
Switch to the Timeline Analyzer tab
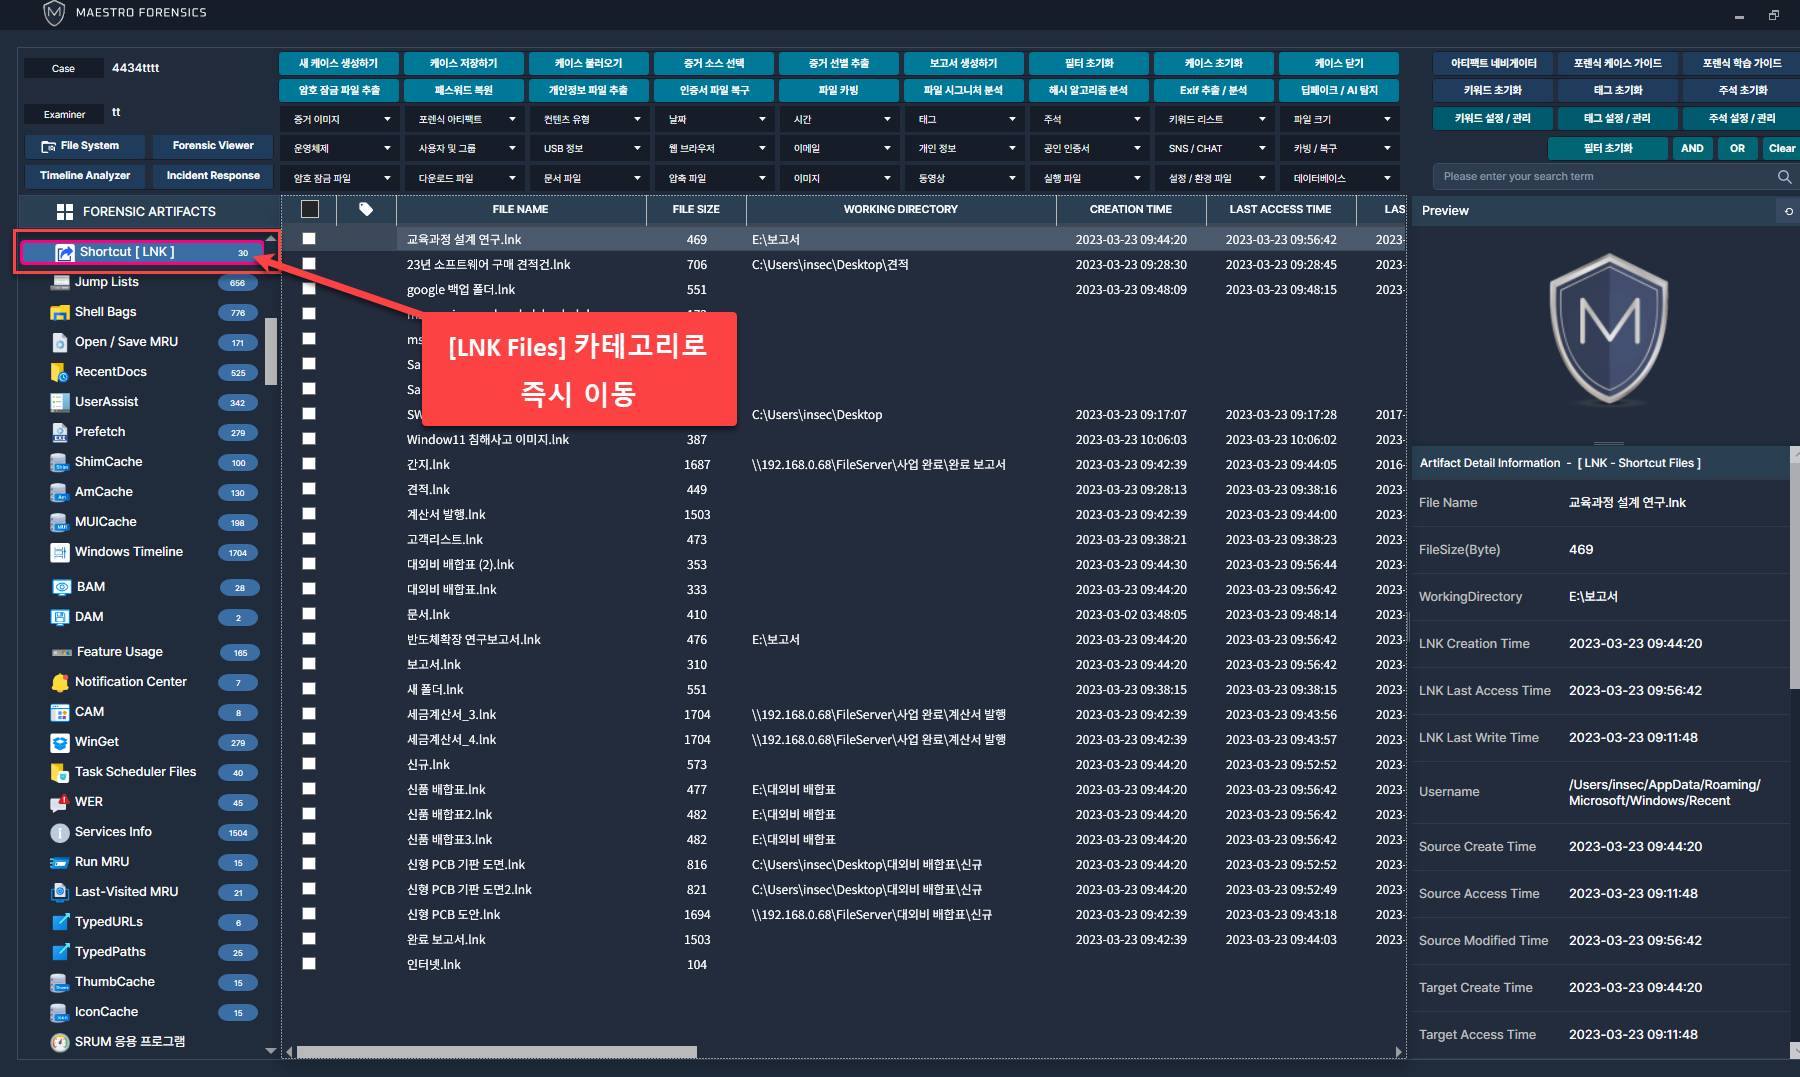[85, 176]
